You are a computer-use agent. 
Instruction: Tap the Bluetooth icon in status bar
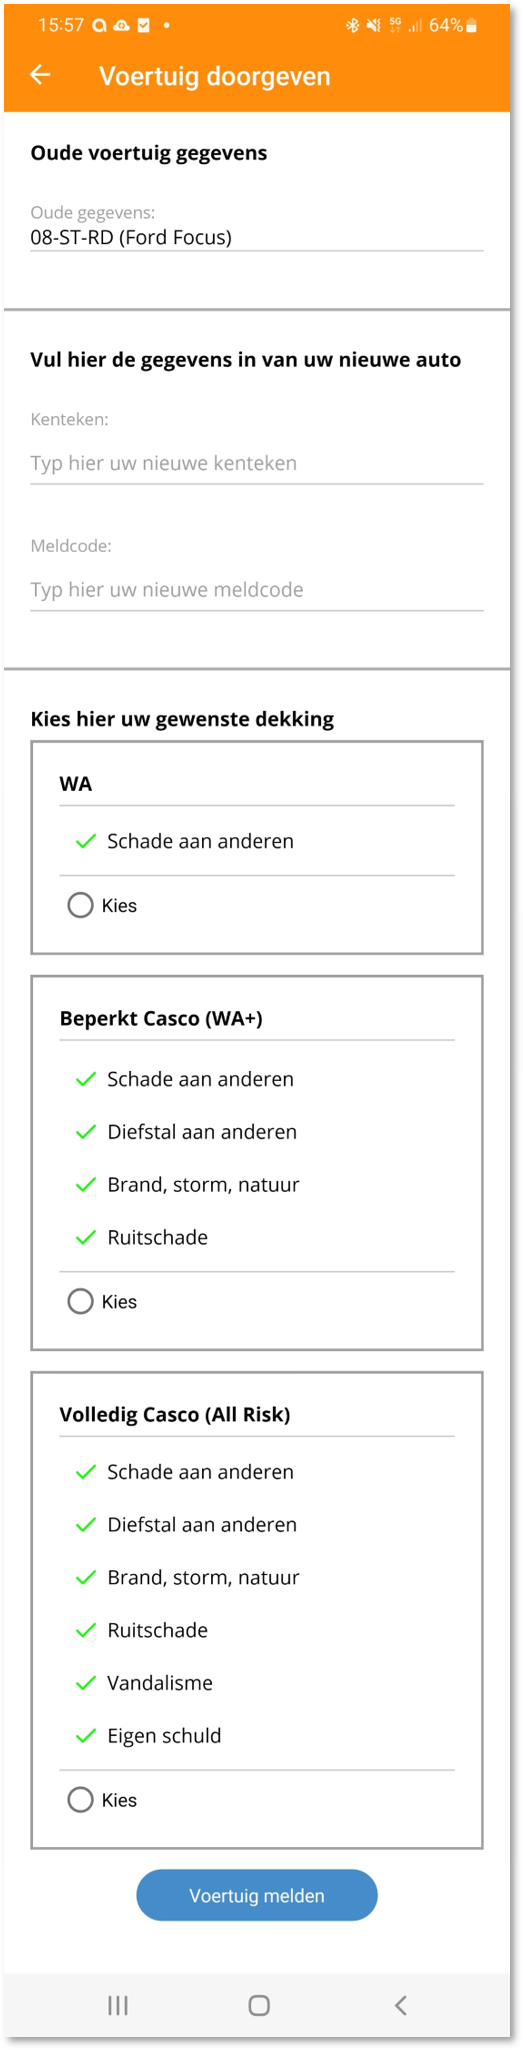[x=352, y=26]
